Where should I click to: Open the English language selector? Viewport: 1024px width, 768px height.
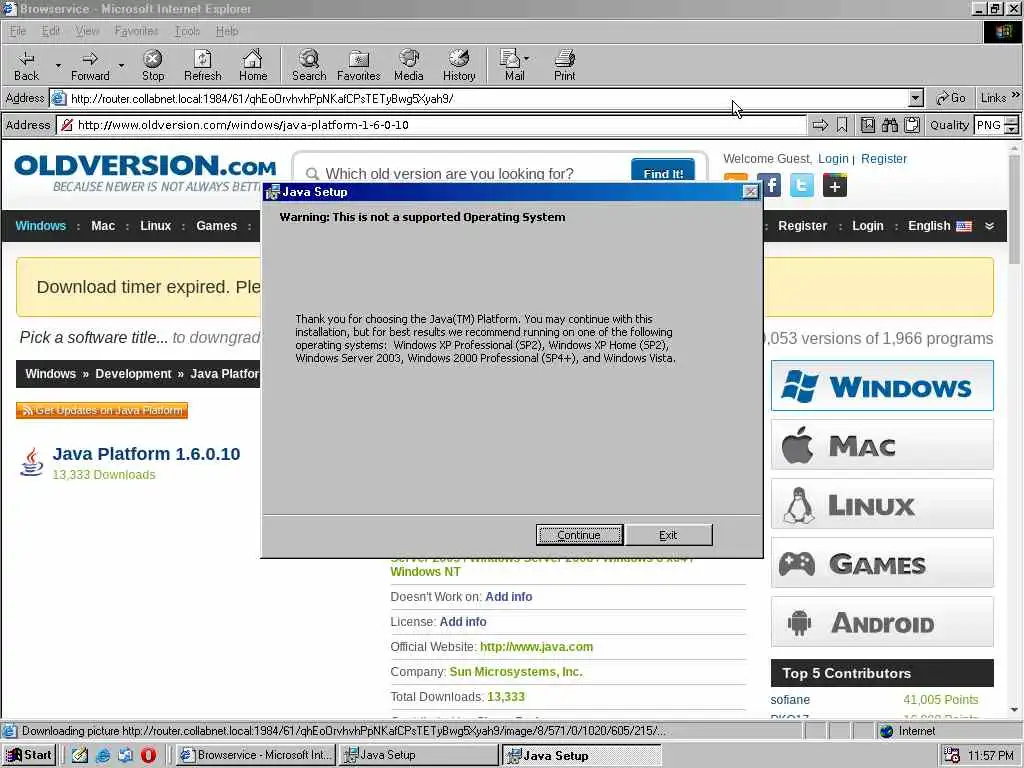tap(940, 226)
